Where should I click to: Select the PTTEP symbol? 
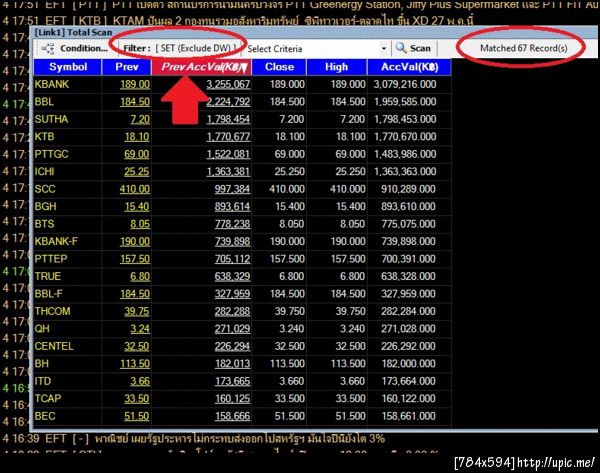pyautogui.click(x=51, y=259)
